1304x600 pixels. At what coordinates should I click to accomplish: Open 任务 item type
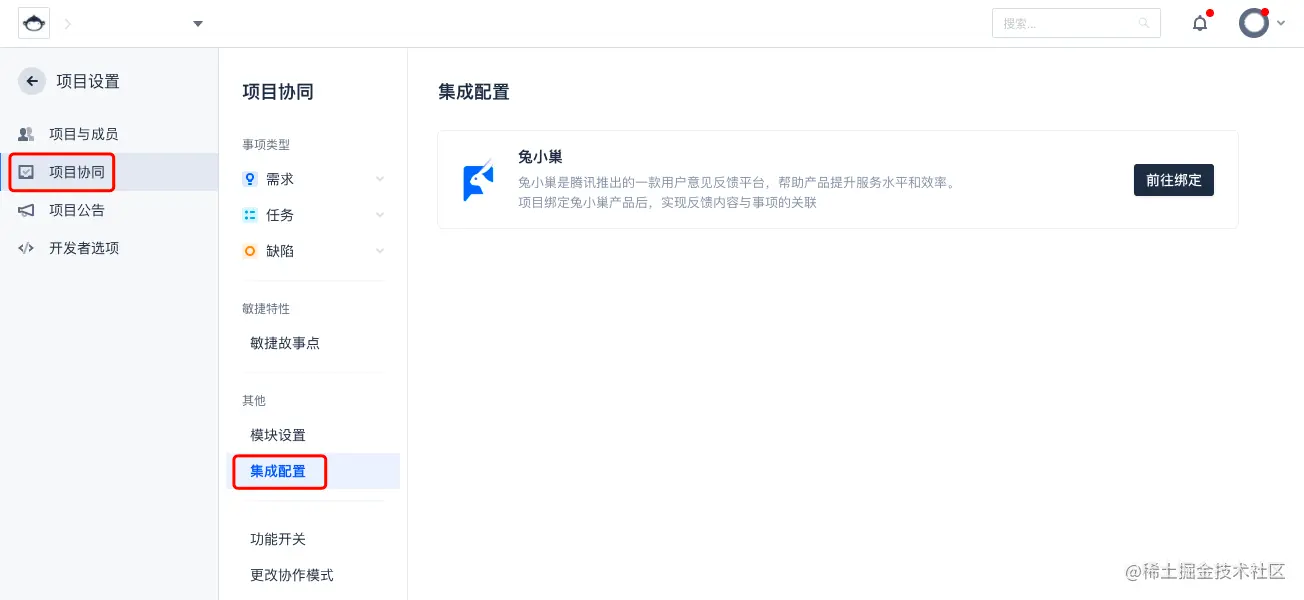pyautogui.click(x=280, y=215)
